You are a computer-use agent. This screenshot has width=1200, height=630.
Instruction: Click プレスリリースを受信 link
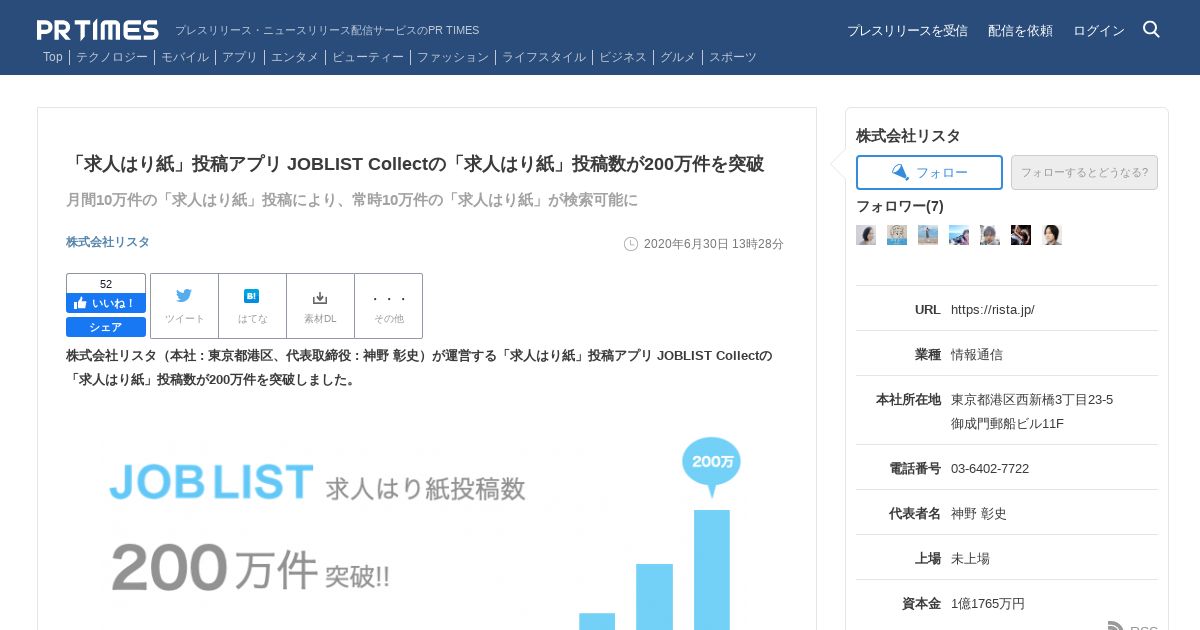[x=907, y=31]
